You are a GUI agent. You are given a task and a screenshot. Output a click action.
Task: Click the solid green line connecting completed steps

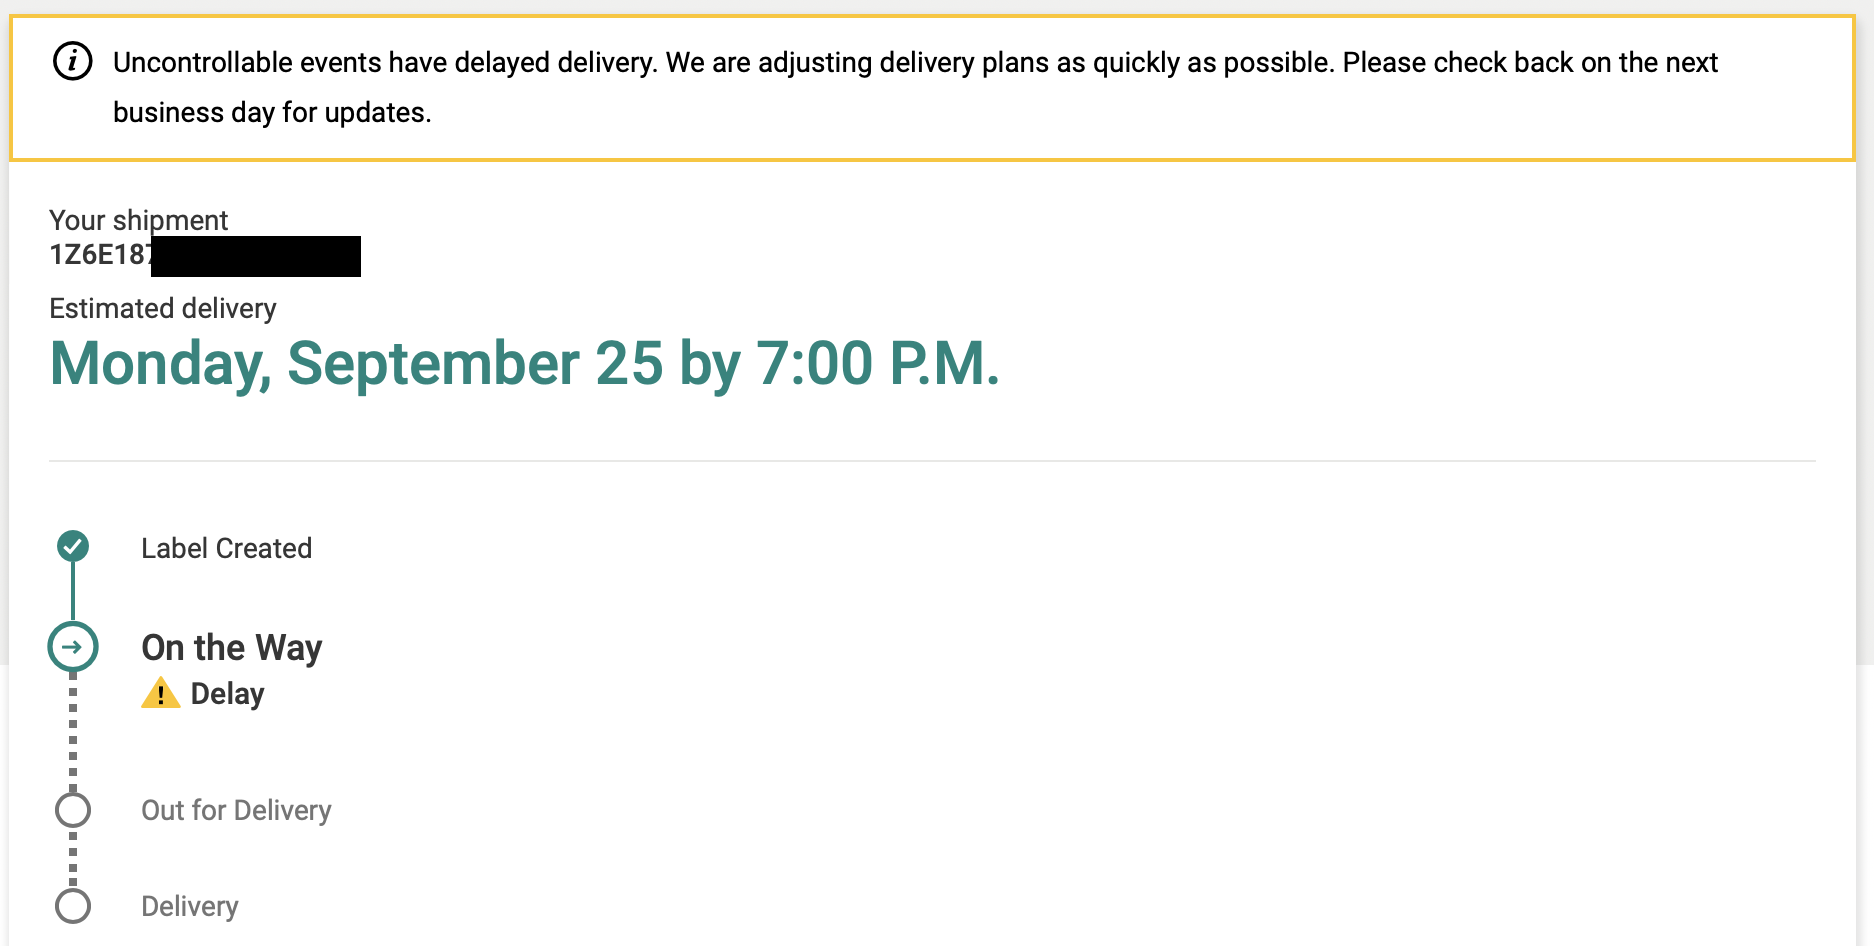[x=73, y=592]
